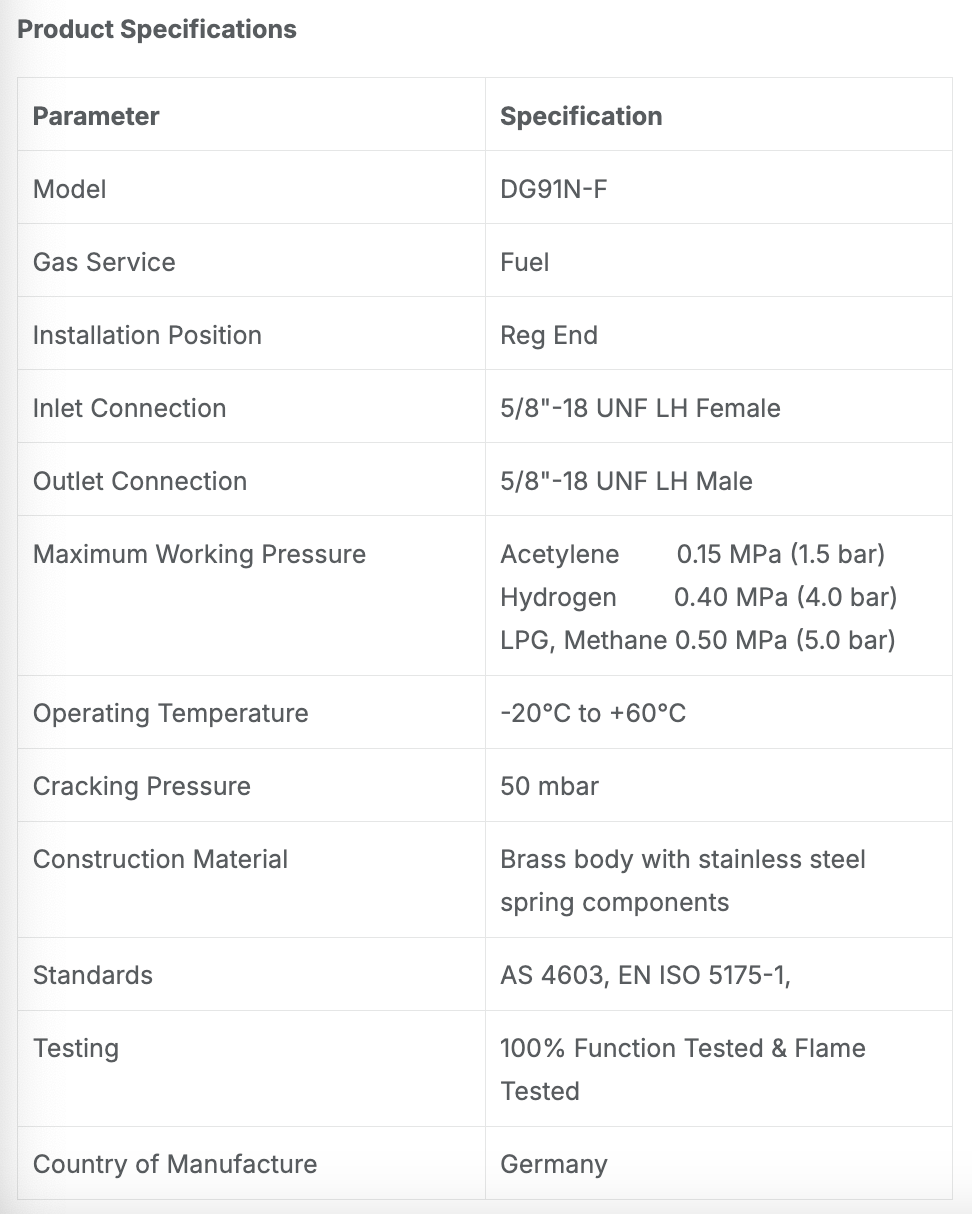The width and height of the screenshot is (972, 1214).
Task: Click the Reg End installation value
Action: pyautogui.click(x=549, y=335)
